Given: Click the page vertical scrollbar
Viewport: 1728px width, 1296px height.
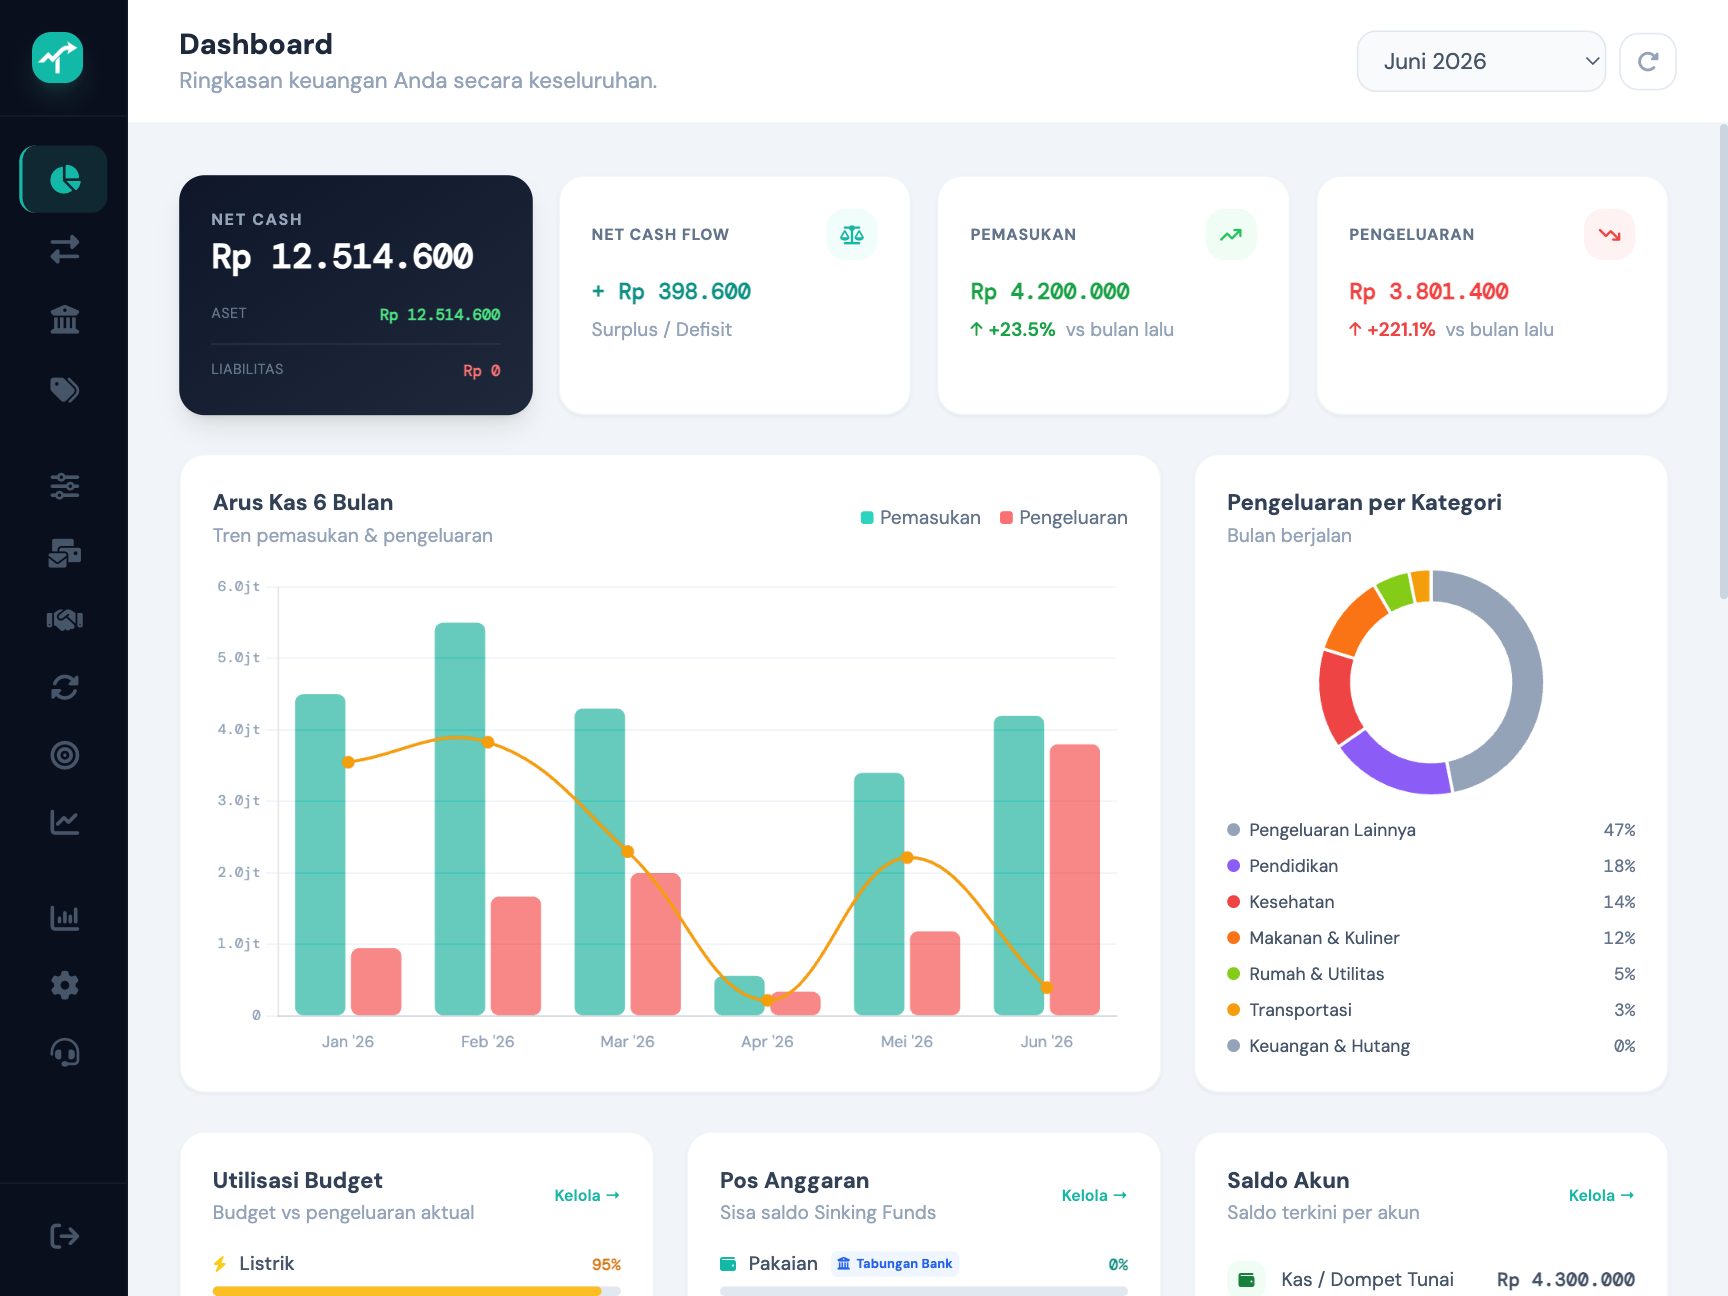Looking at the screenshot, I should (1723, 361).
